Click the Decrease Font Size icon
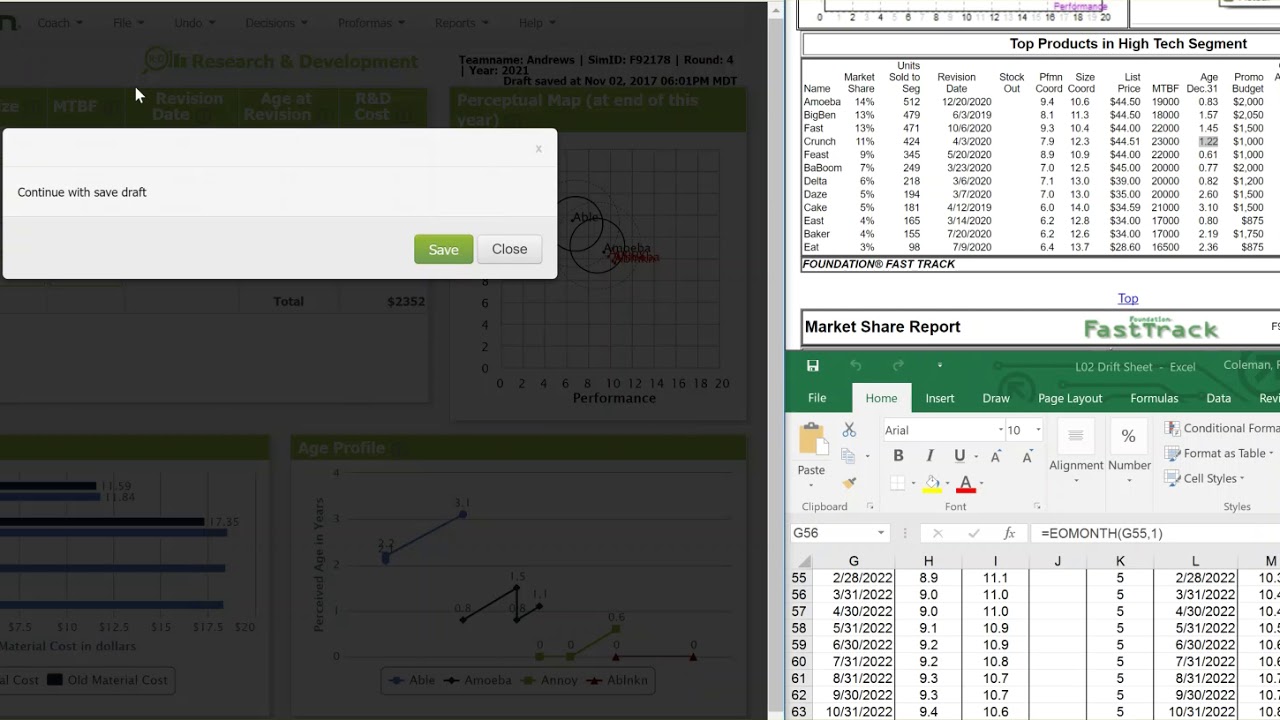 tap(1027, 456)
